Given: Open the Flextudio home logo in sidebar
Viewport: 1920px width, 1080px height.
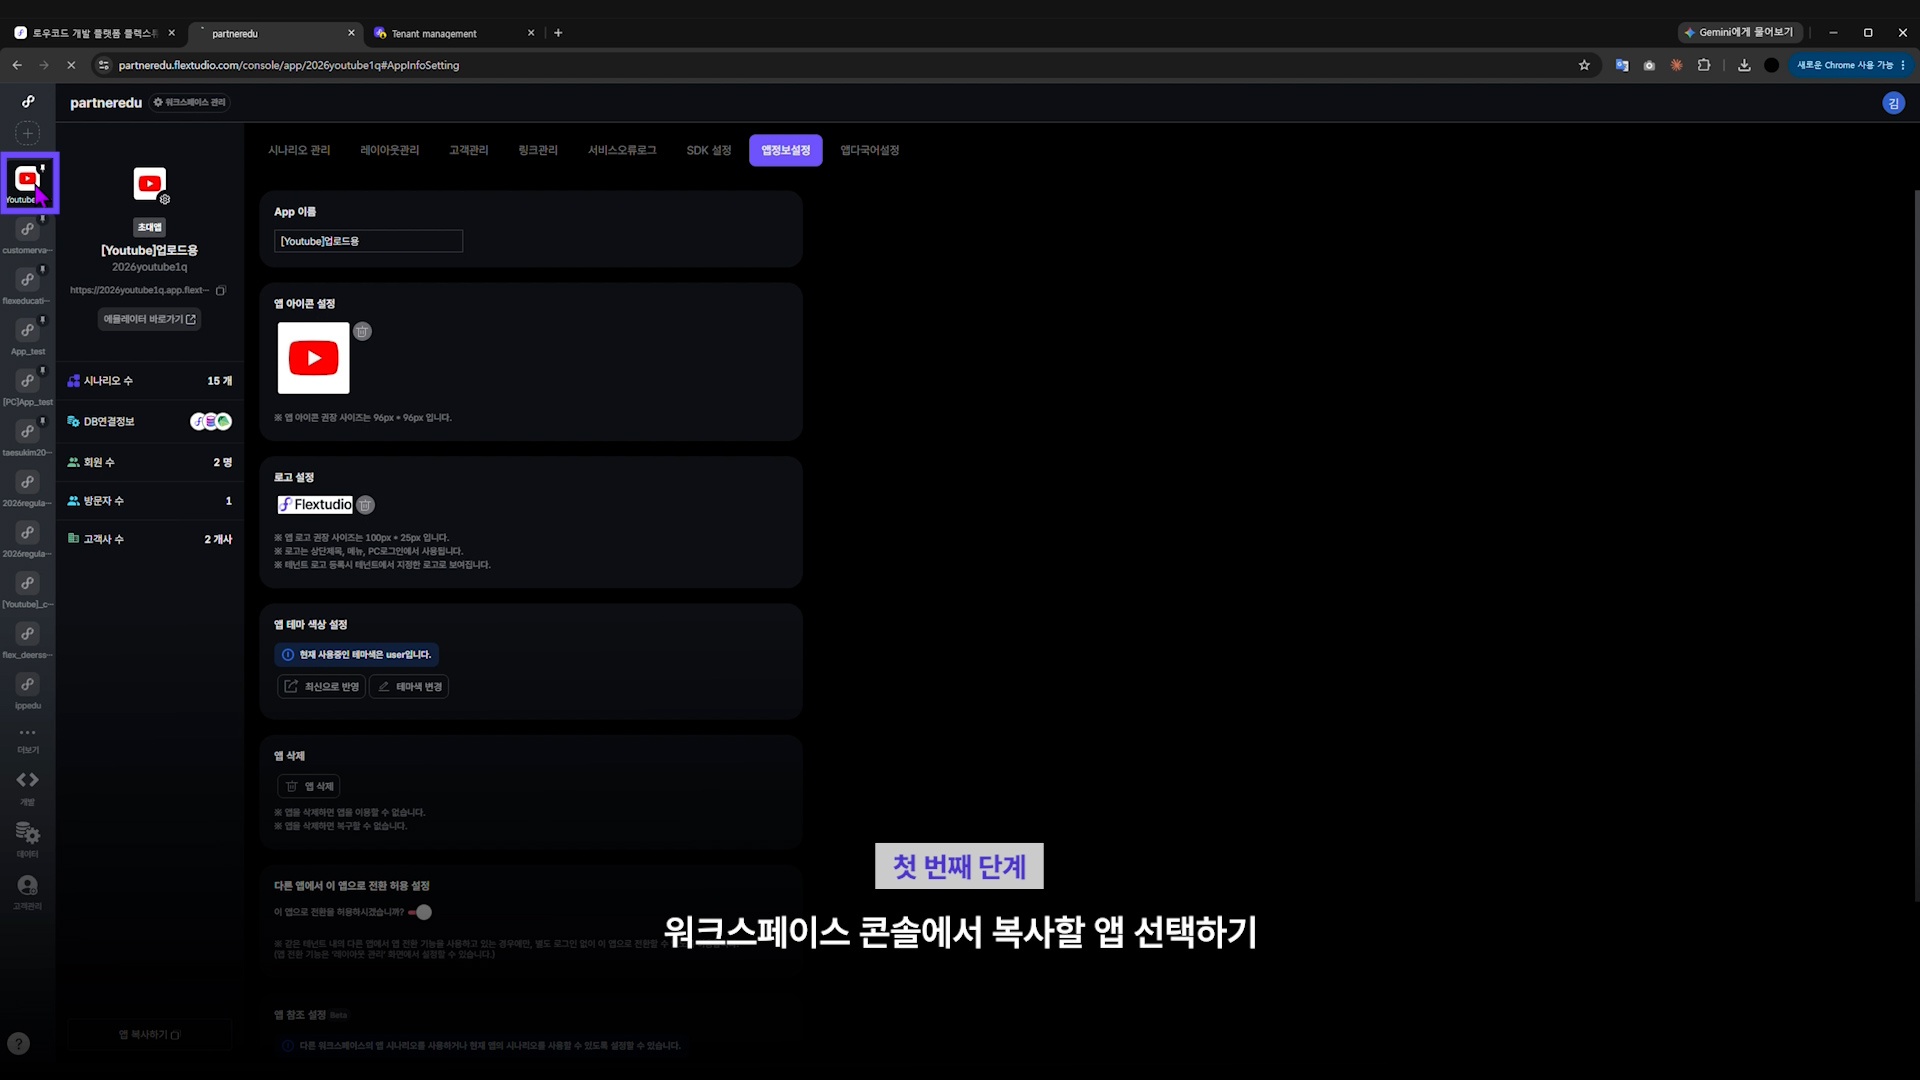Looking at the screenshot, I should pos(28,101).
